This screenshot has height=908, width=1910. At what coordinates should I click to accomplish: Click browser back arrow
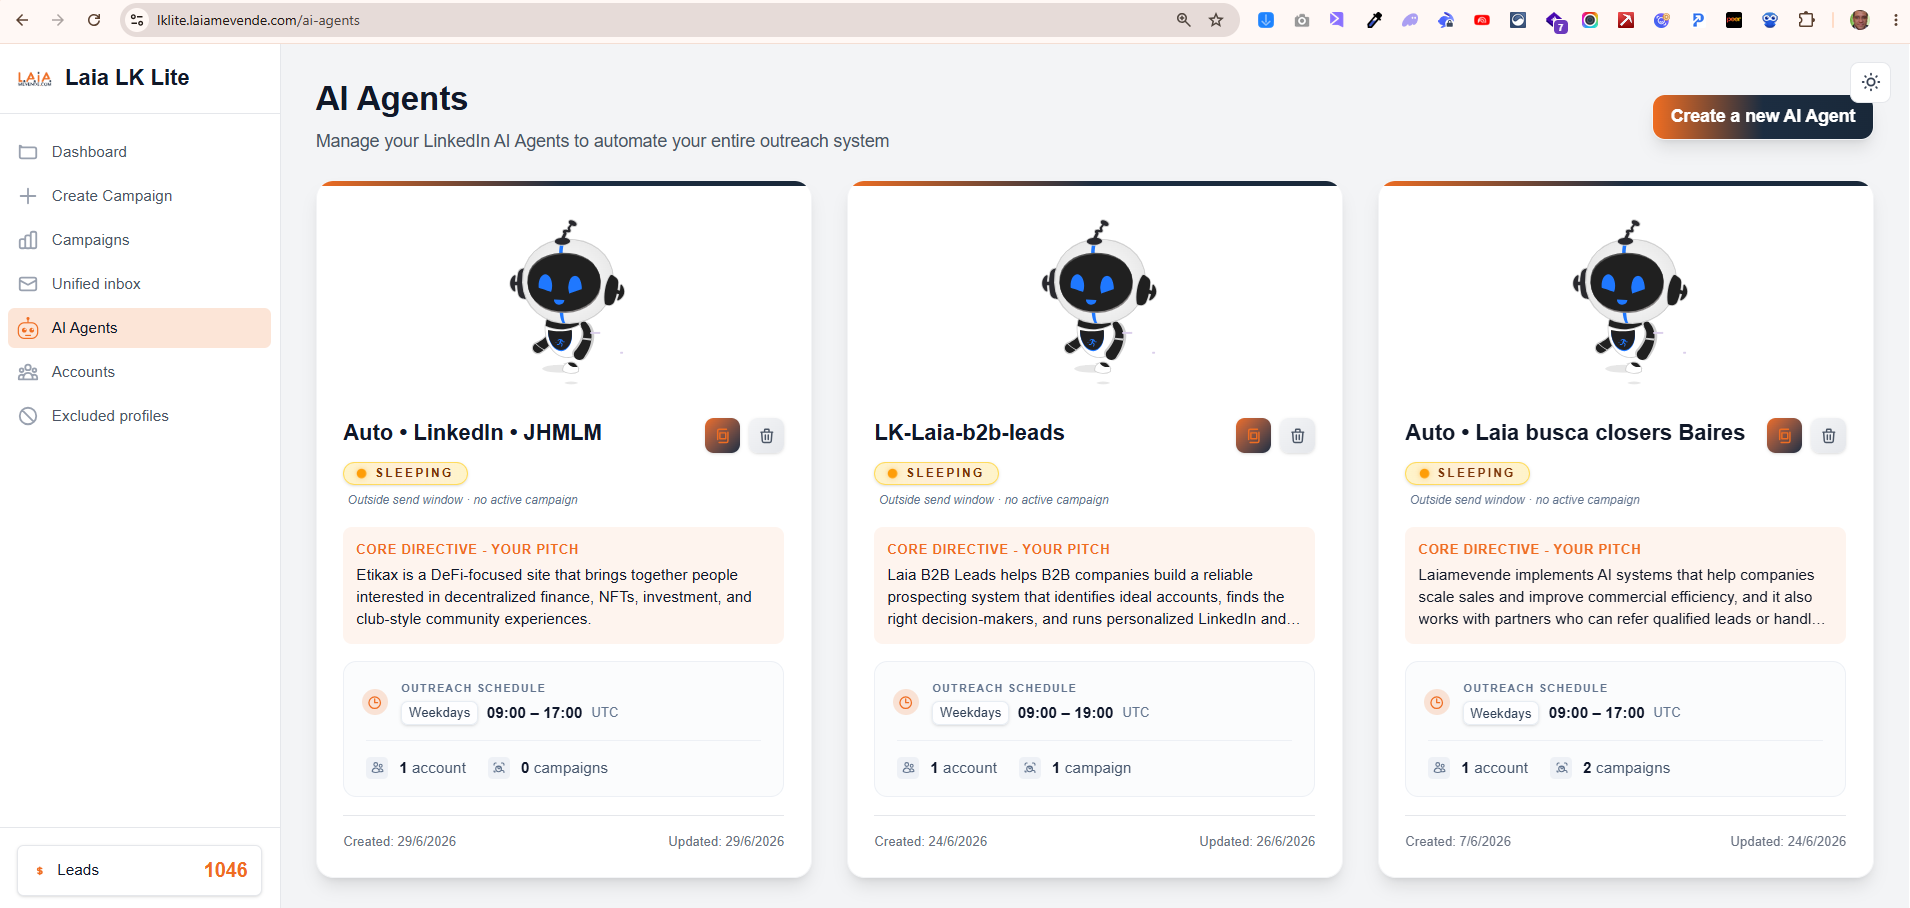pyautogui.click(x=22, y=20)
